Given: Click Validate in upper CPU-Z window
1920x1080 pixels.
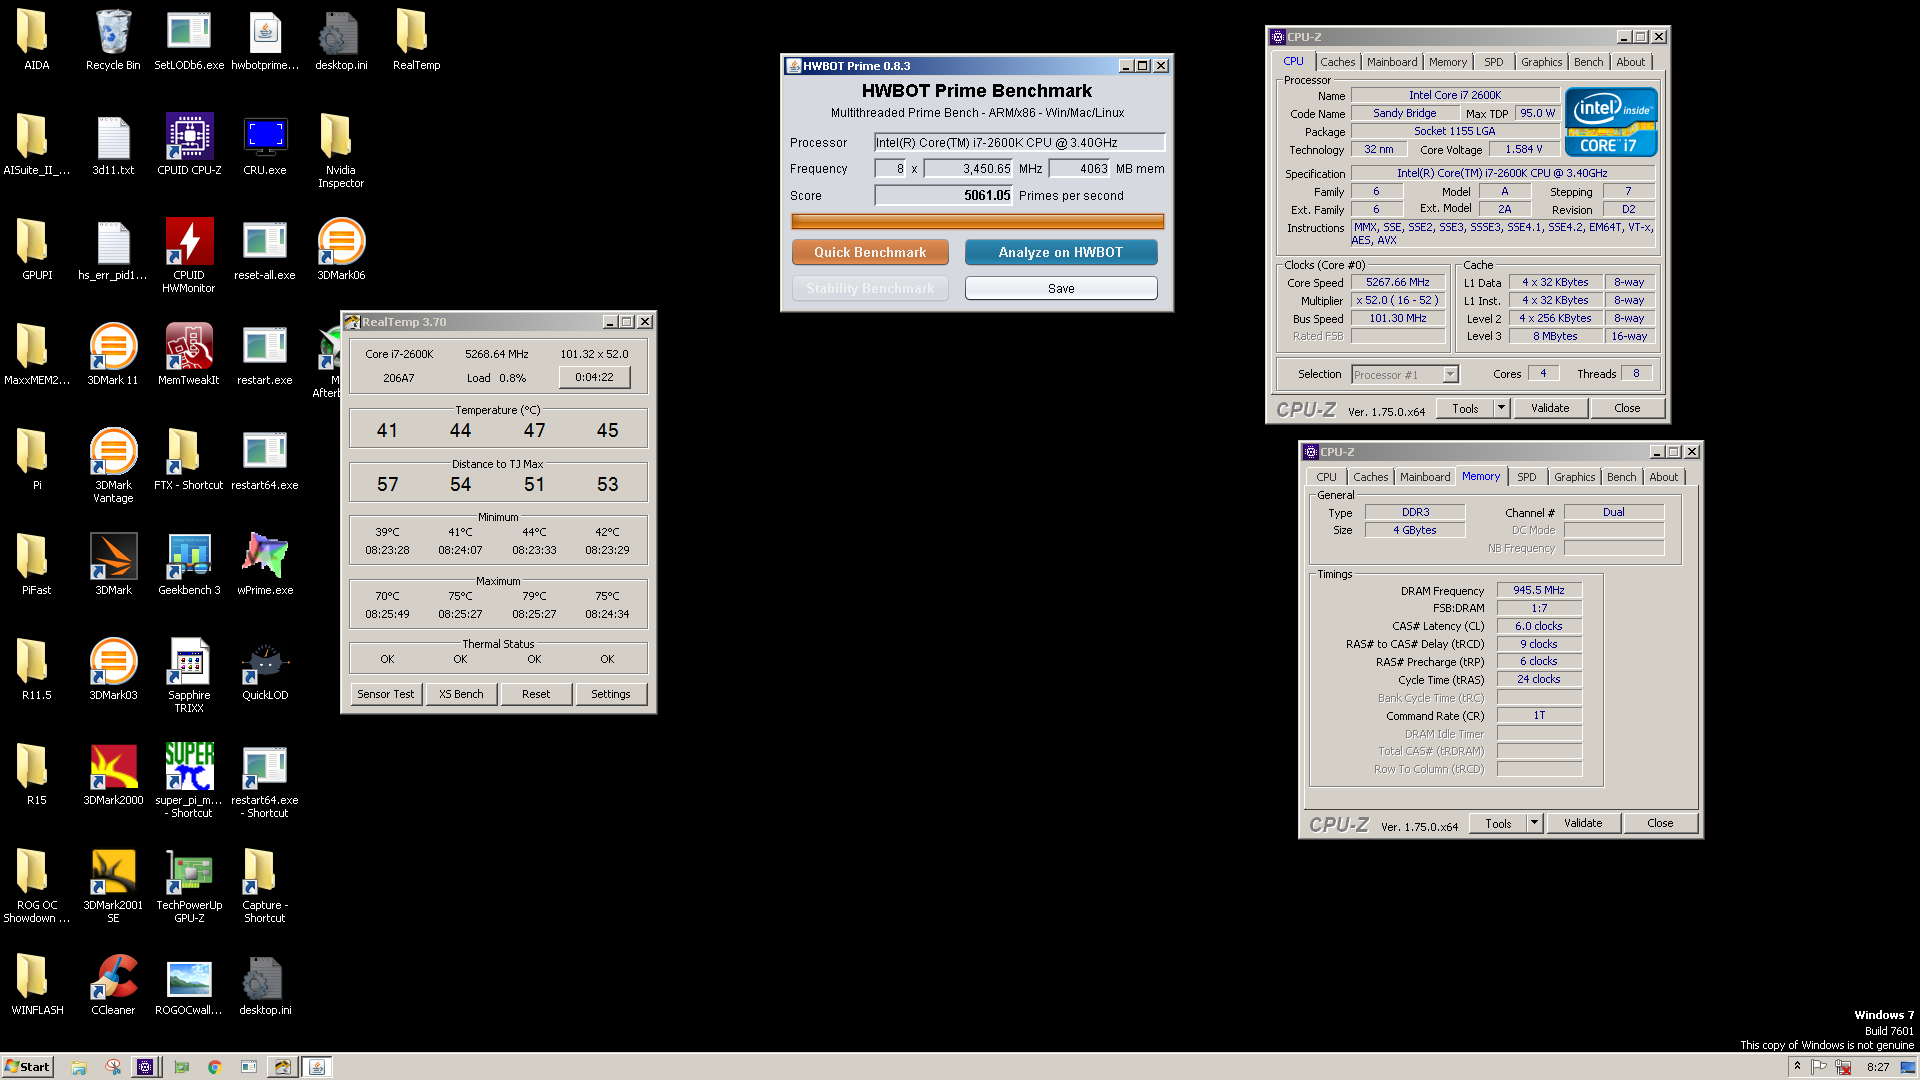Looking at the screenshot, I should click(1550, 408).
